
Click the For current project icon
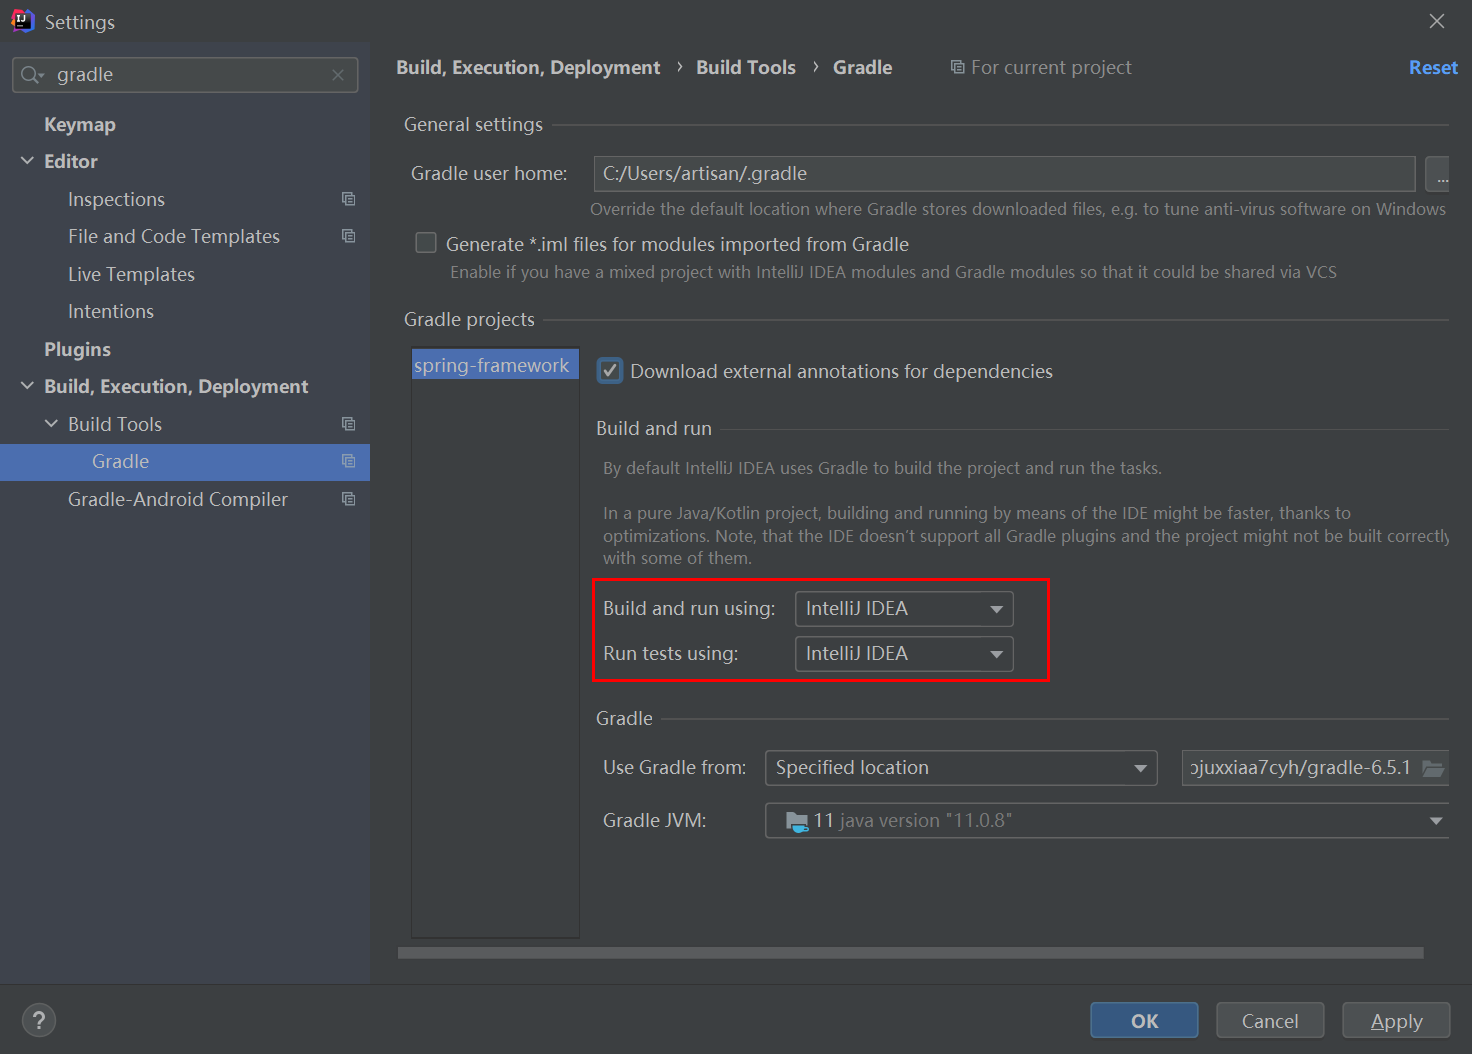point(957,67)
